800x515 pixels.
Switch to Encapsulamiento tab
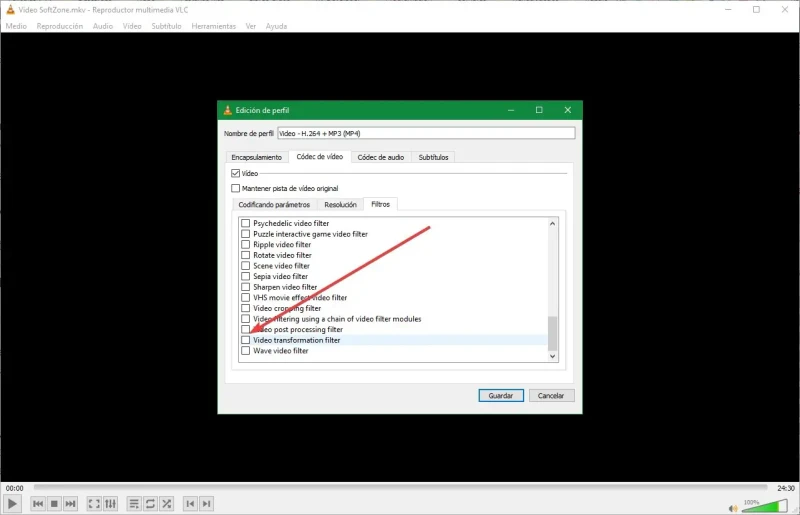(x=257, y=157)
